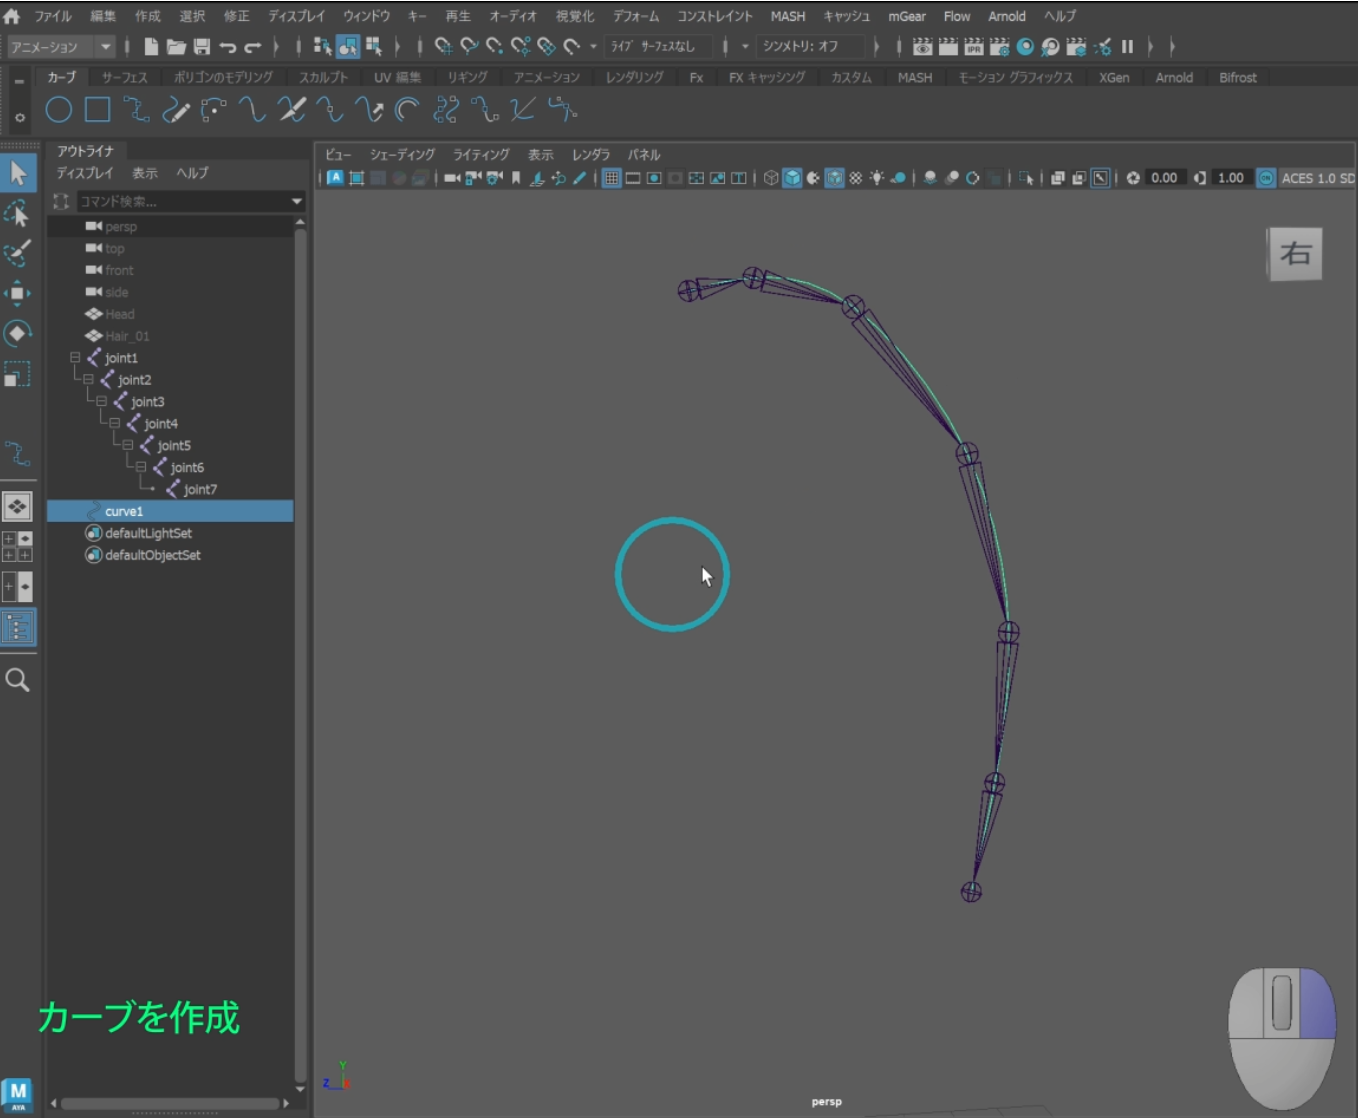Collapse the joint1 hierarchy

click(75, 358)
